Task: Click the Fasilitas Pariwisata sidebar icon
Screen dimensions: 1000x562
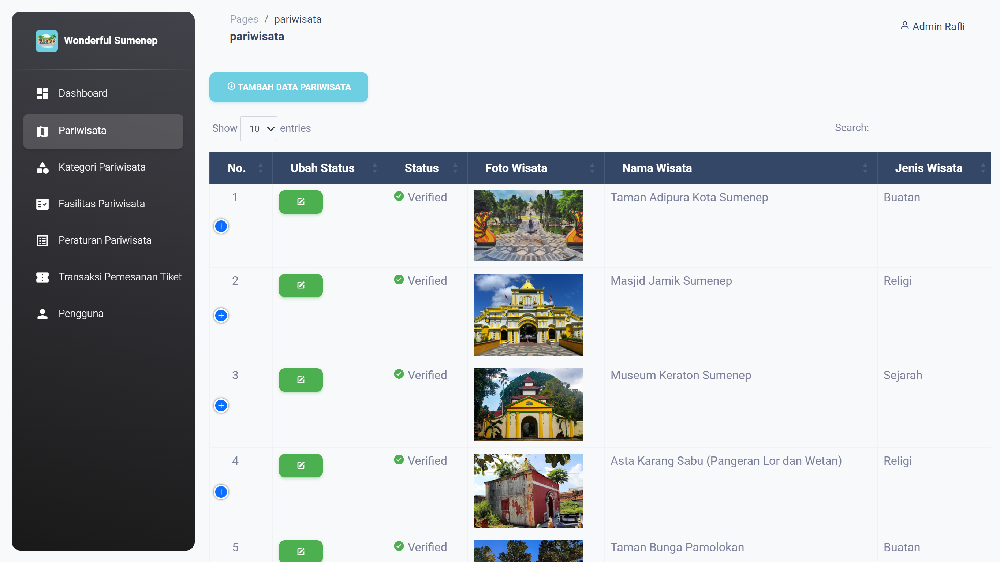Action: 42,204
